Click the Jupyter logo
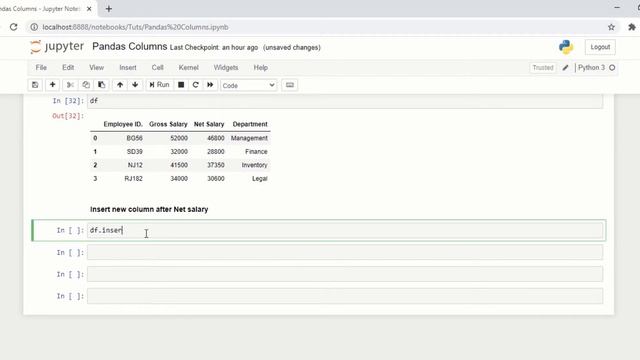This screenshot has height=360, width=640. [57, 47]
